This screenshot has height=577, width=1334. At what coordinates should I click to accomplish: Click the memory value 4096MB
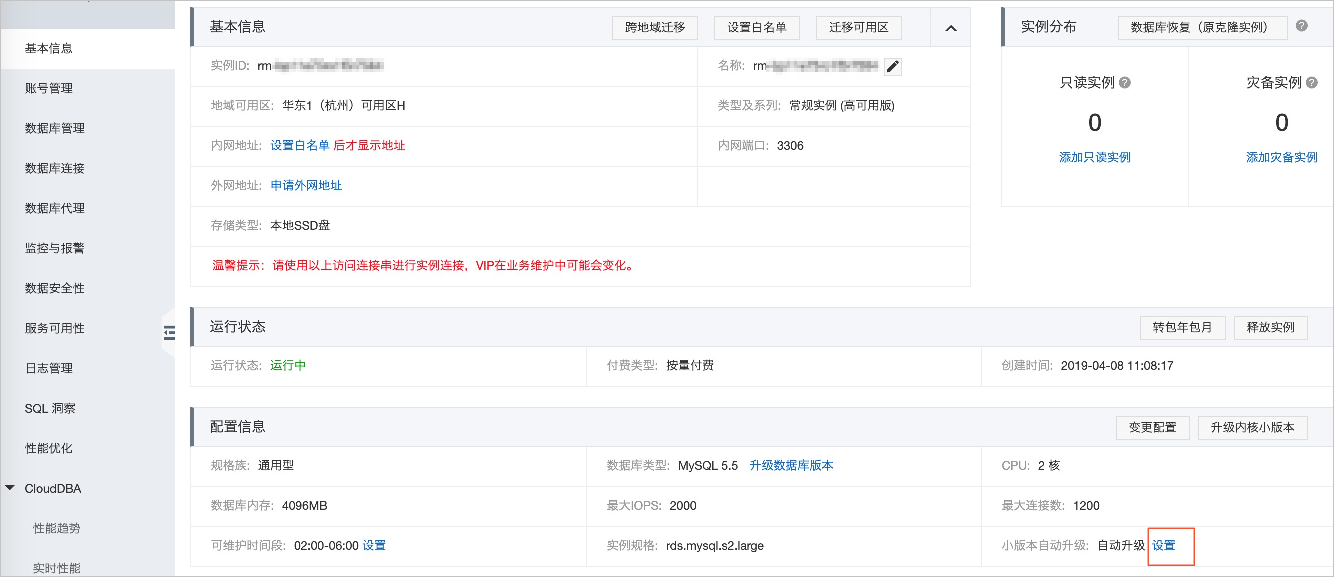[x=305, y=505]
